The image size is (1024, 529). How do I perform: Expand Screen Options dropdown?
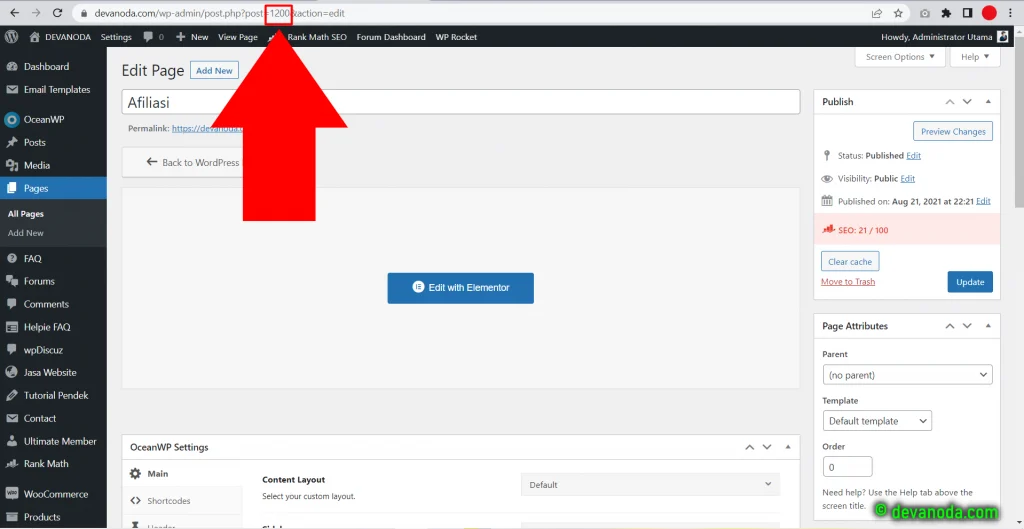900,57
